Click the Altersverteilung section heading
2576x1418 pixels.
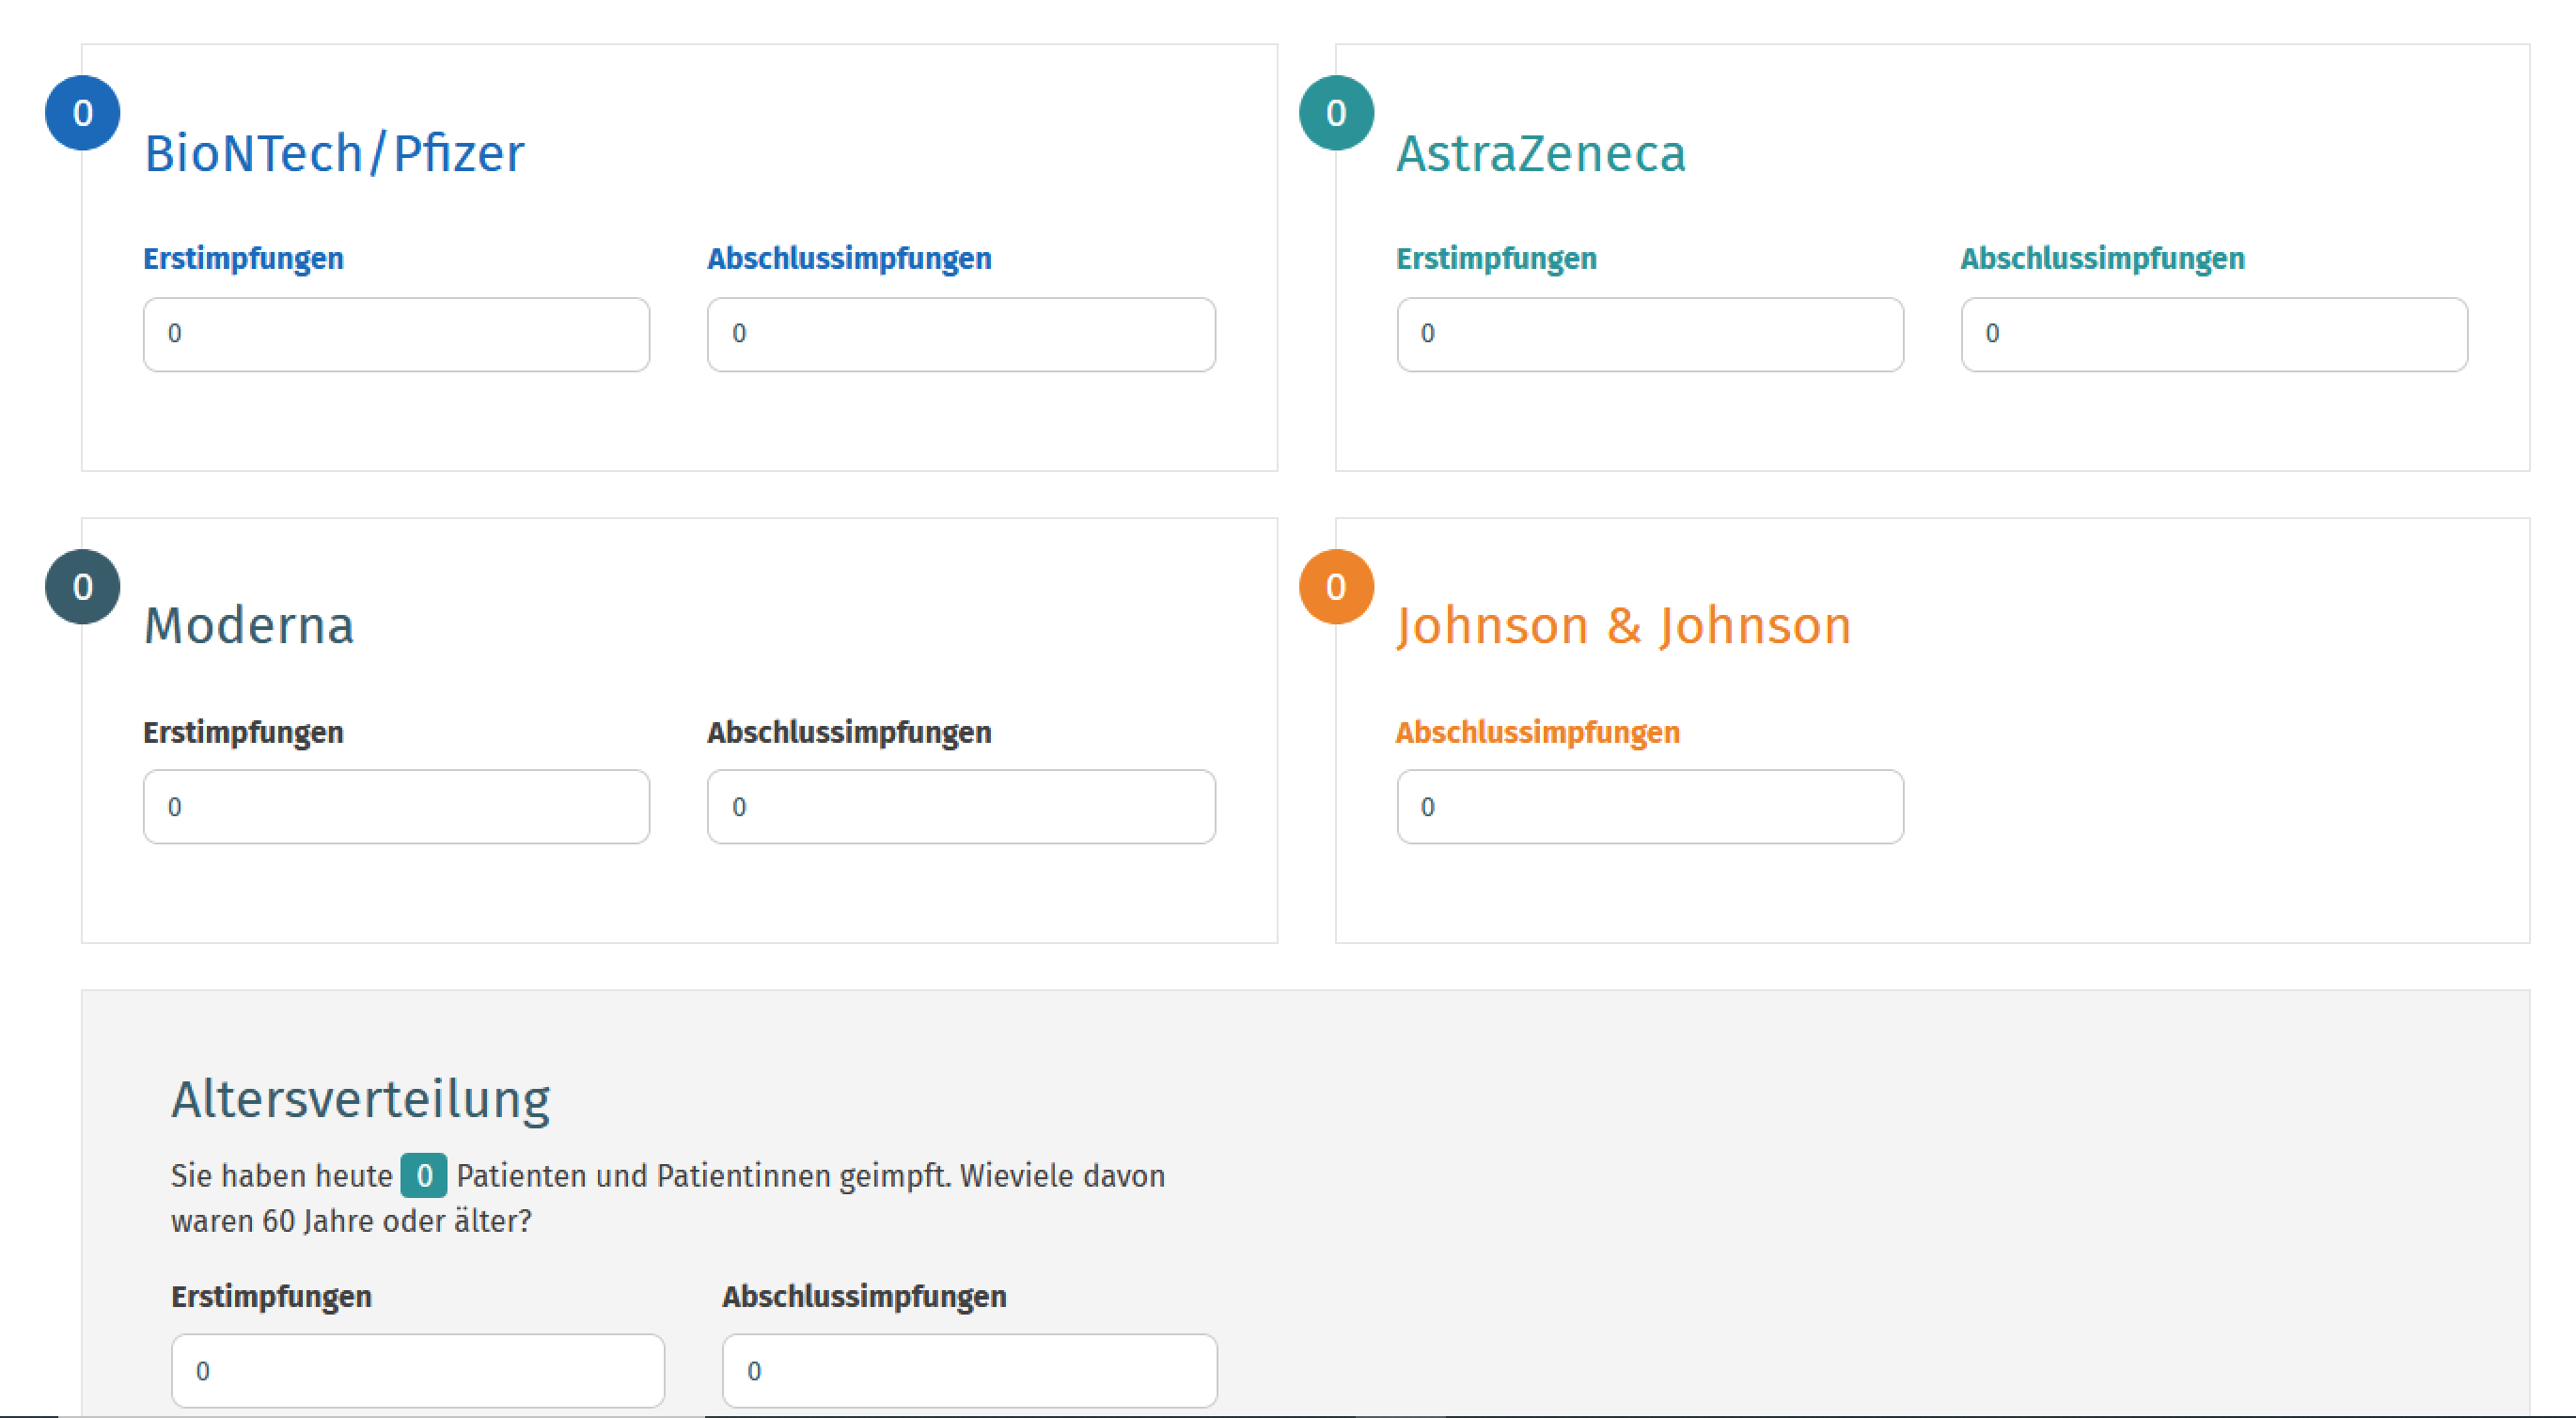(x=360, y=1099)
